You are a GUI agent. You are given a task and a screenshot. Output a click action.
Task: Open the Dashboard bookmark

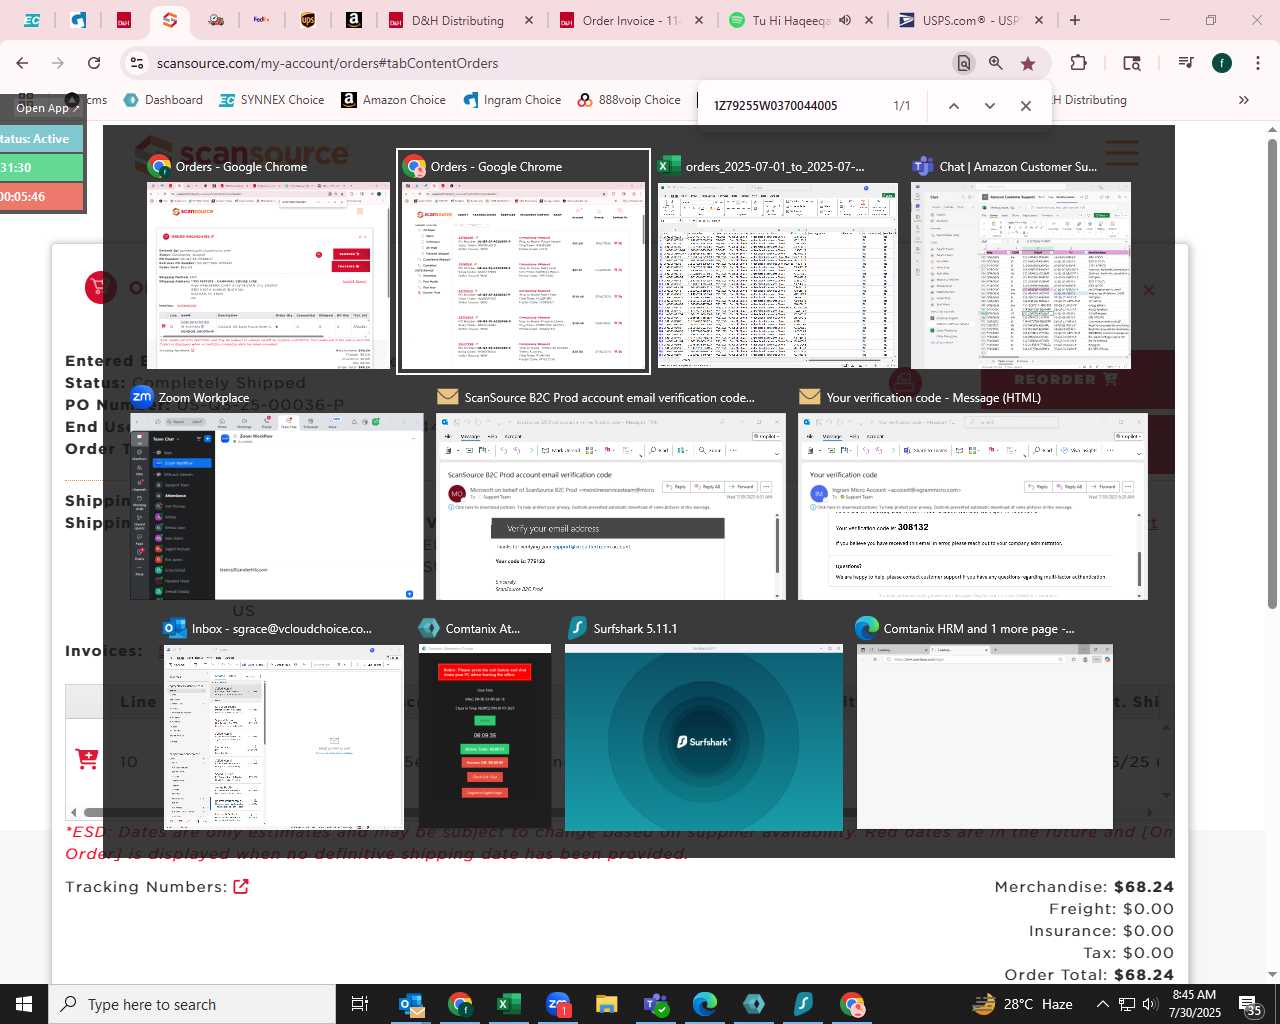pyautogui.click(x=163, y=100)
